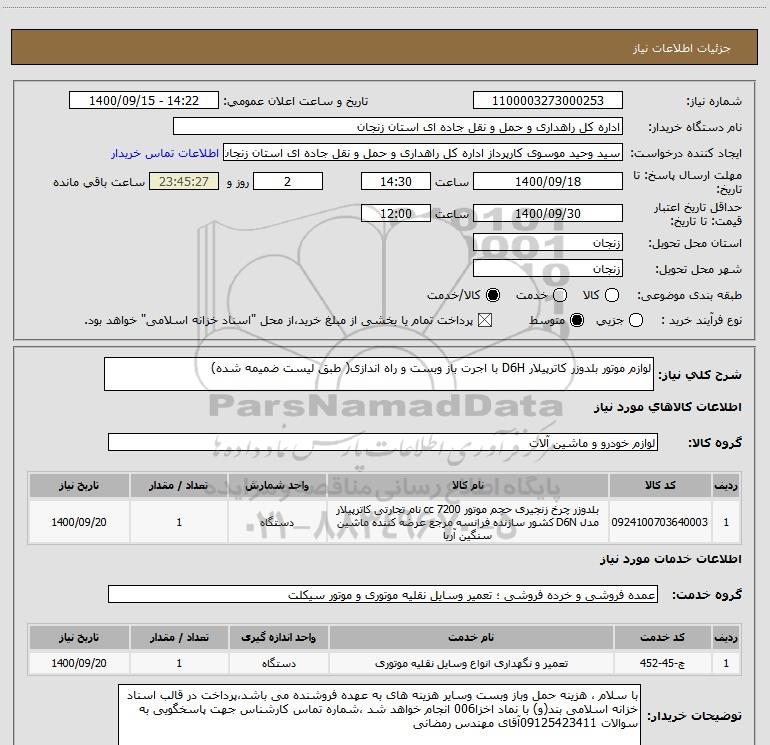Click the remaining days field showing 2
The image size is (770, 745).
click(288, 182)
